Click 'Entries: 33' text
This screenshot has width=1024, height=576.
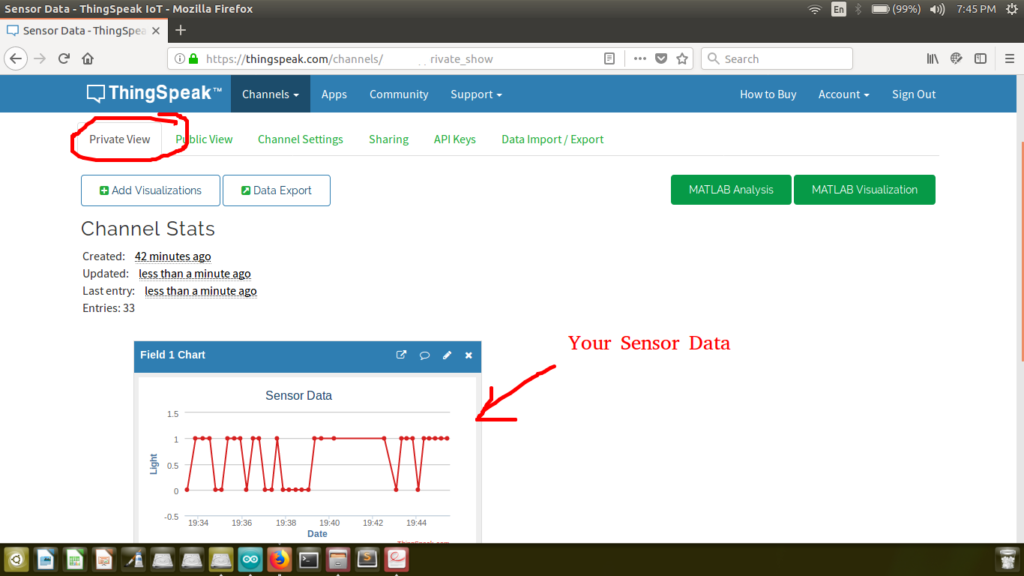click(x=108, y=308)
